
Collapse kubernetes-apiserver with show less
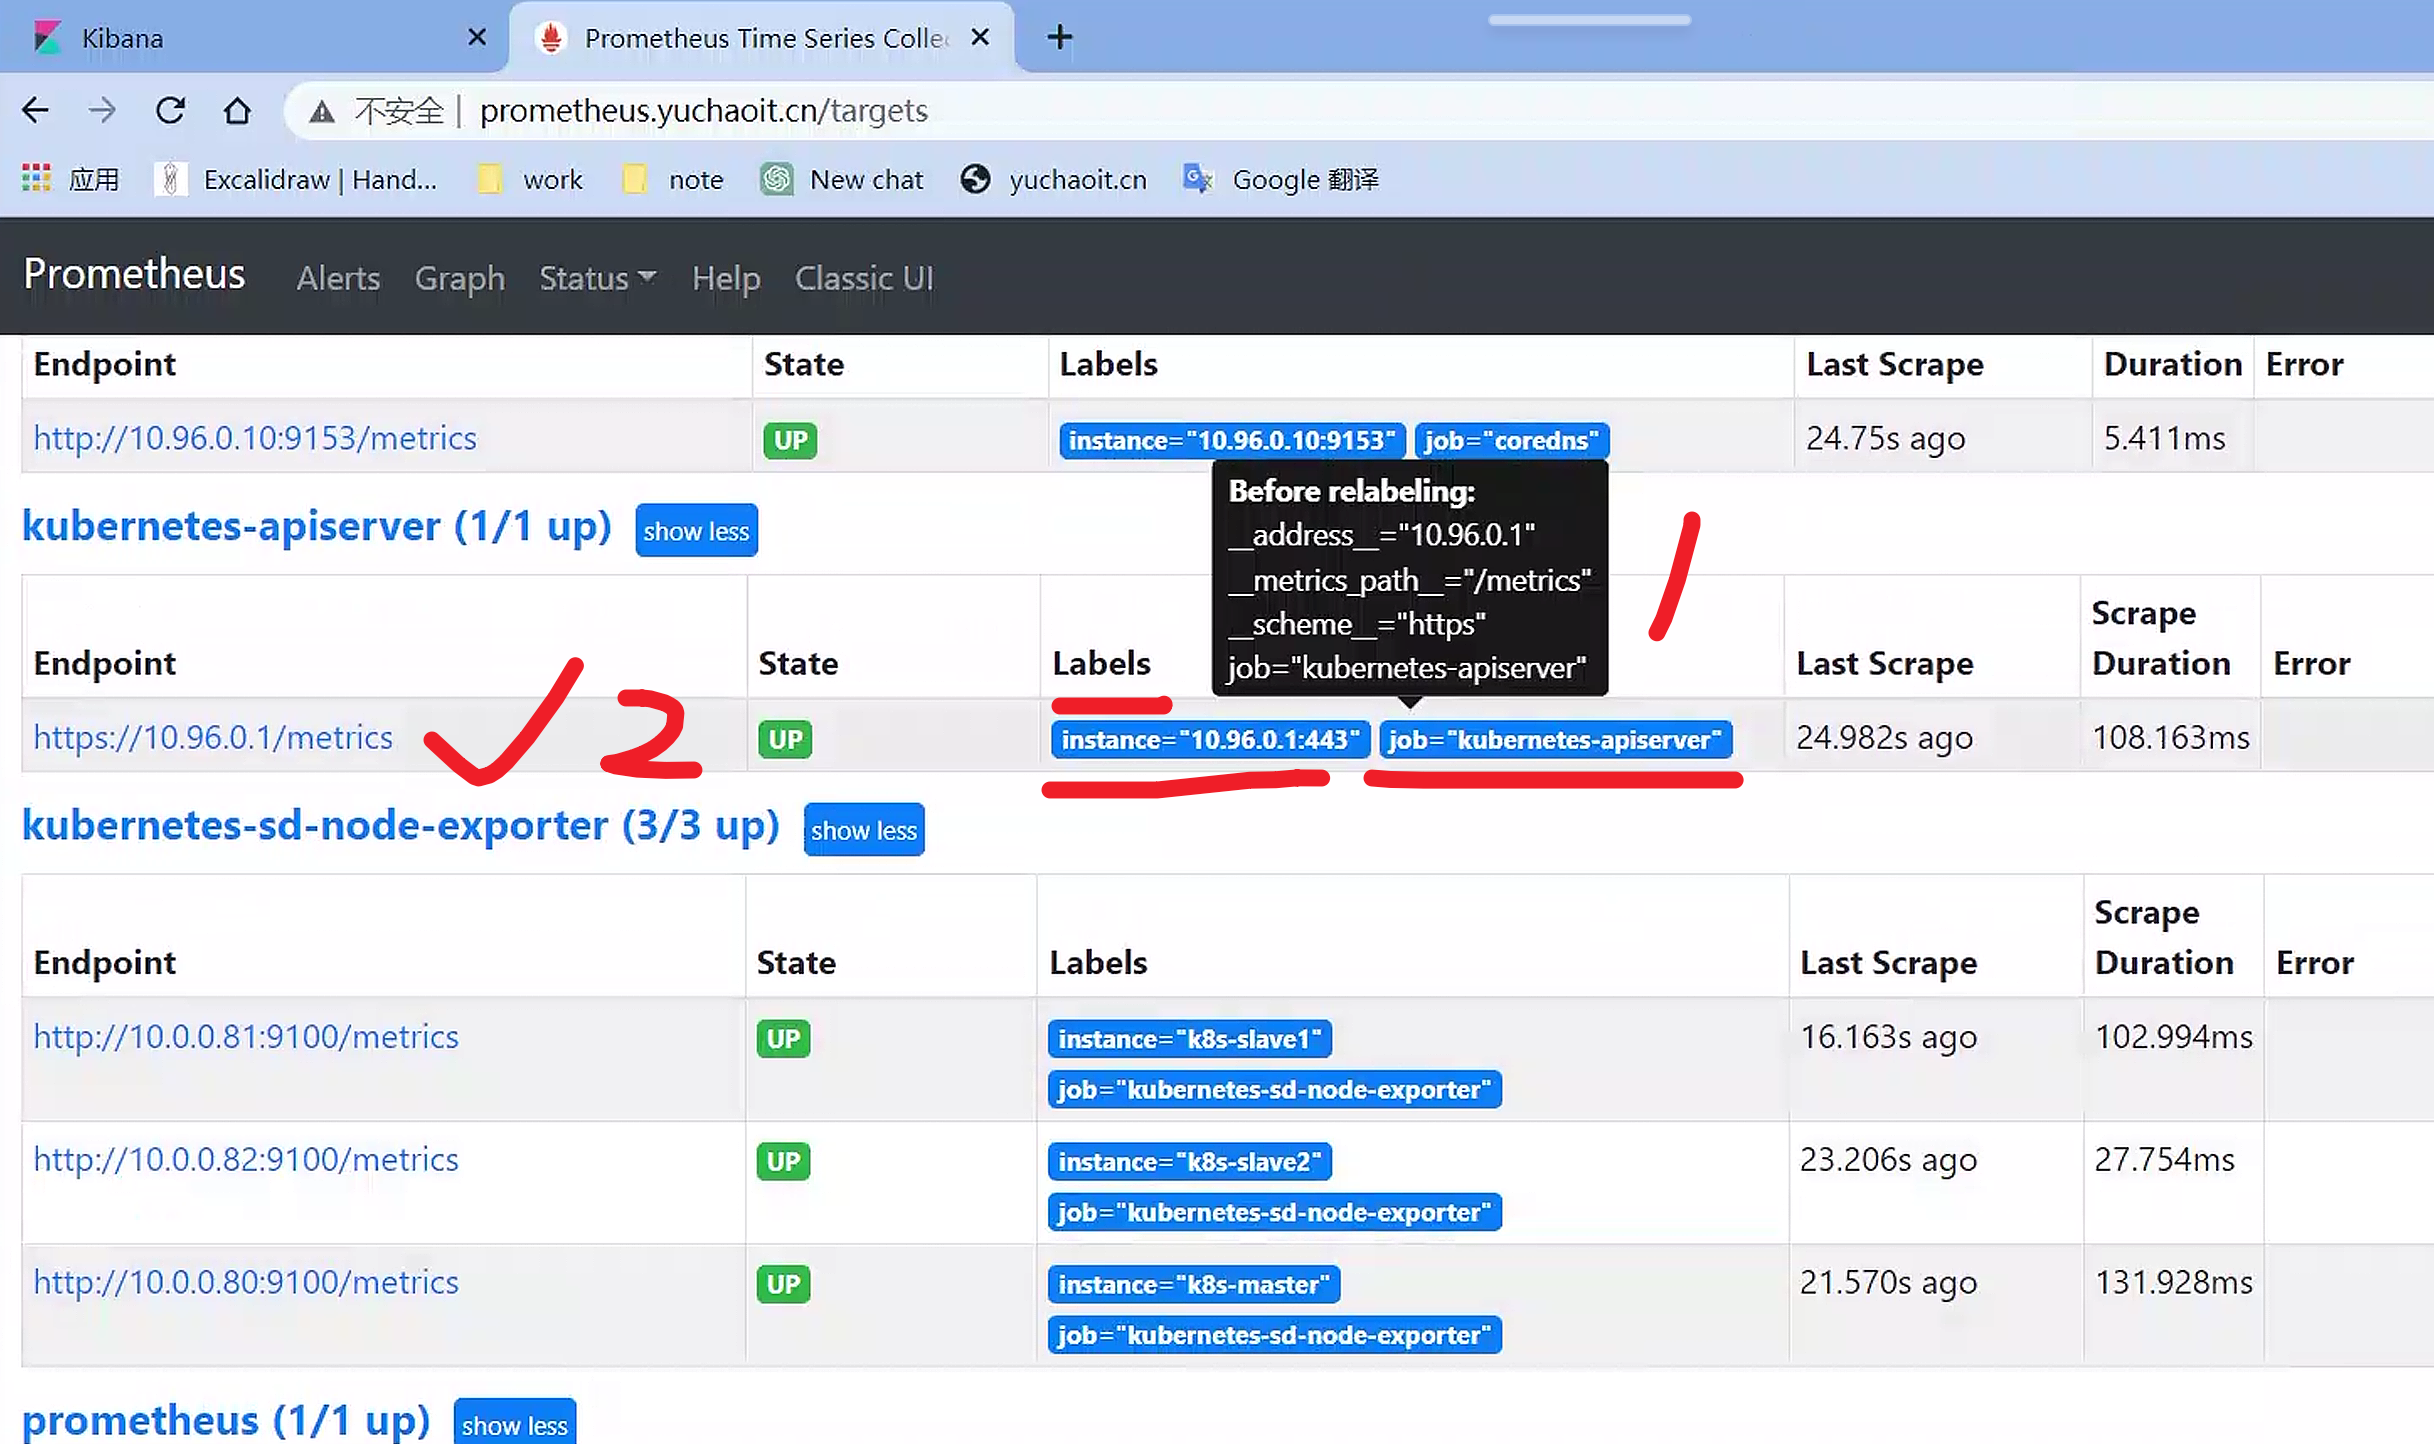click(696, 531)
